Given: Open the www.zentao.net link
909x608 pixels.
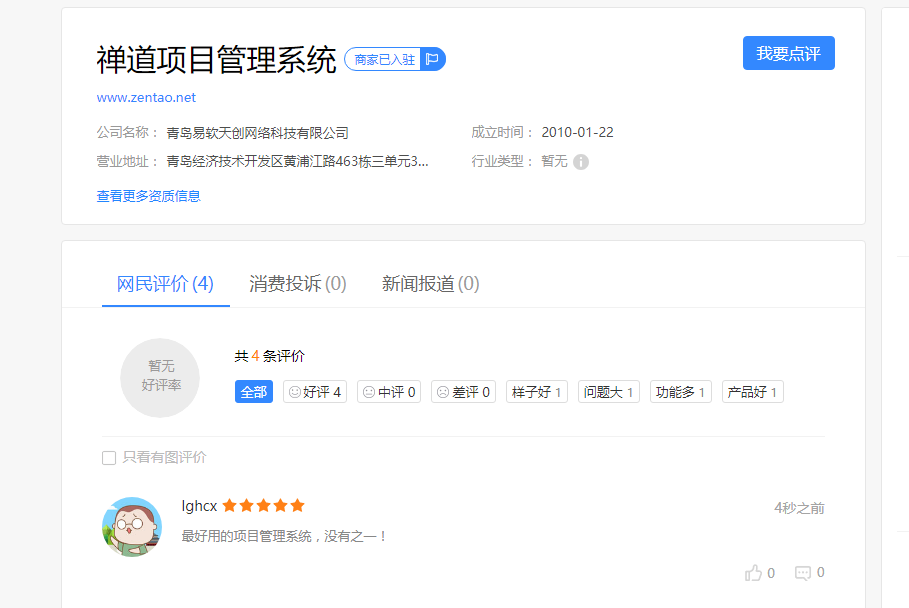Looking at the screenshot, I should [146, 97].
